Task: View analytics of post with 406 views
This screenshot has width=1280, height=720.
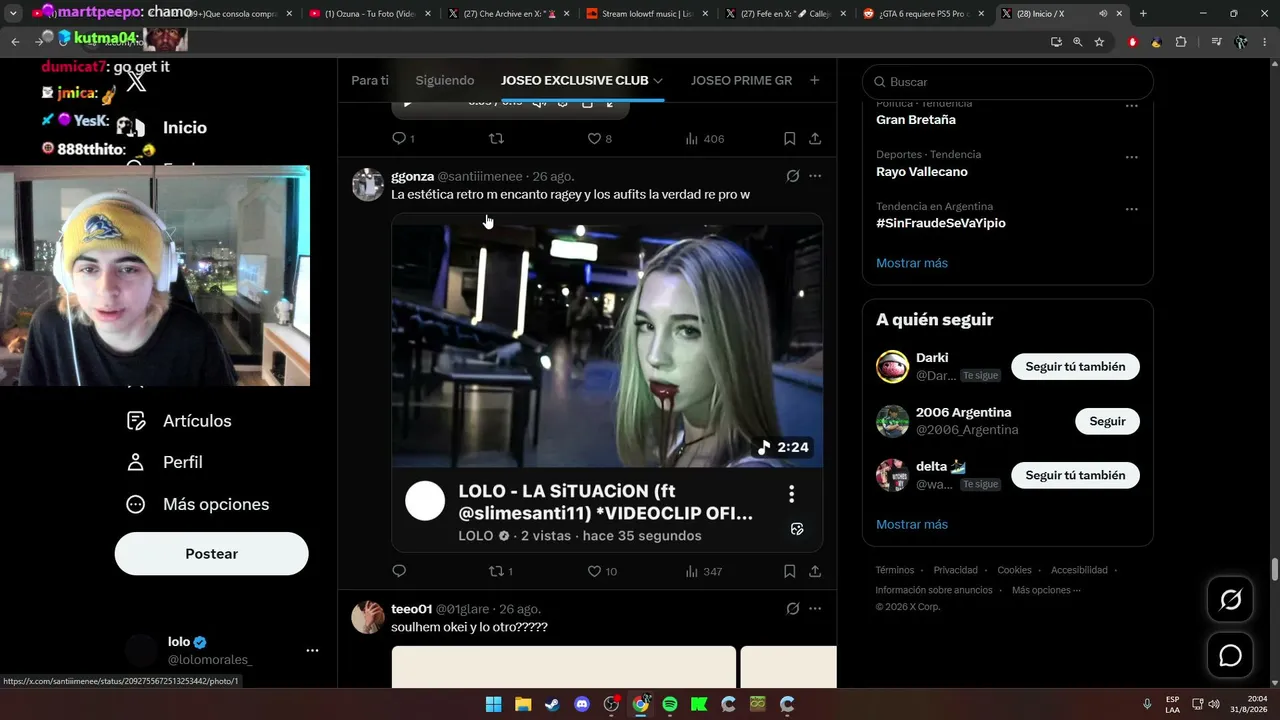Action: pos(705,138)
